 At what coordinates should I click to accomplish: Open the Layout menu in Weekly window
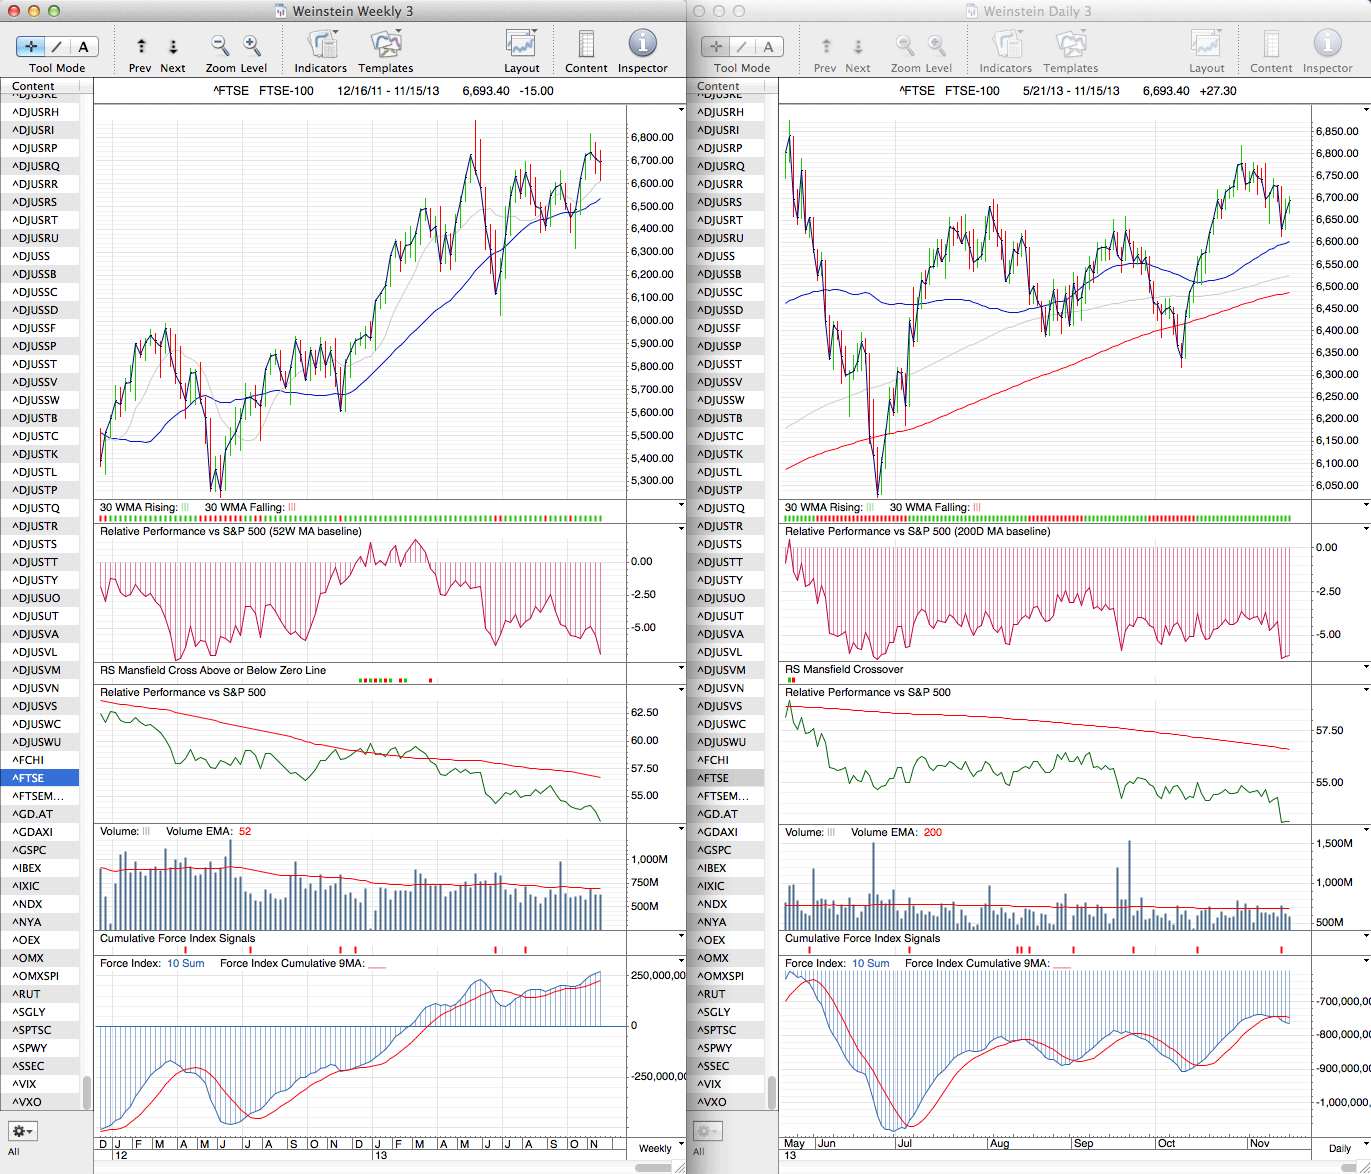(x=521, y=45)
